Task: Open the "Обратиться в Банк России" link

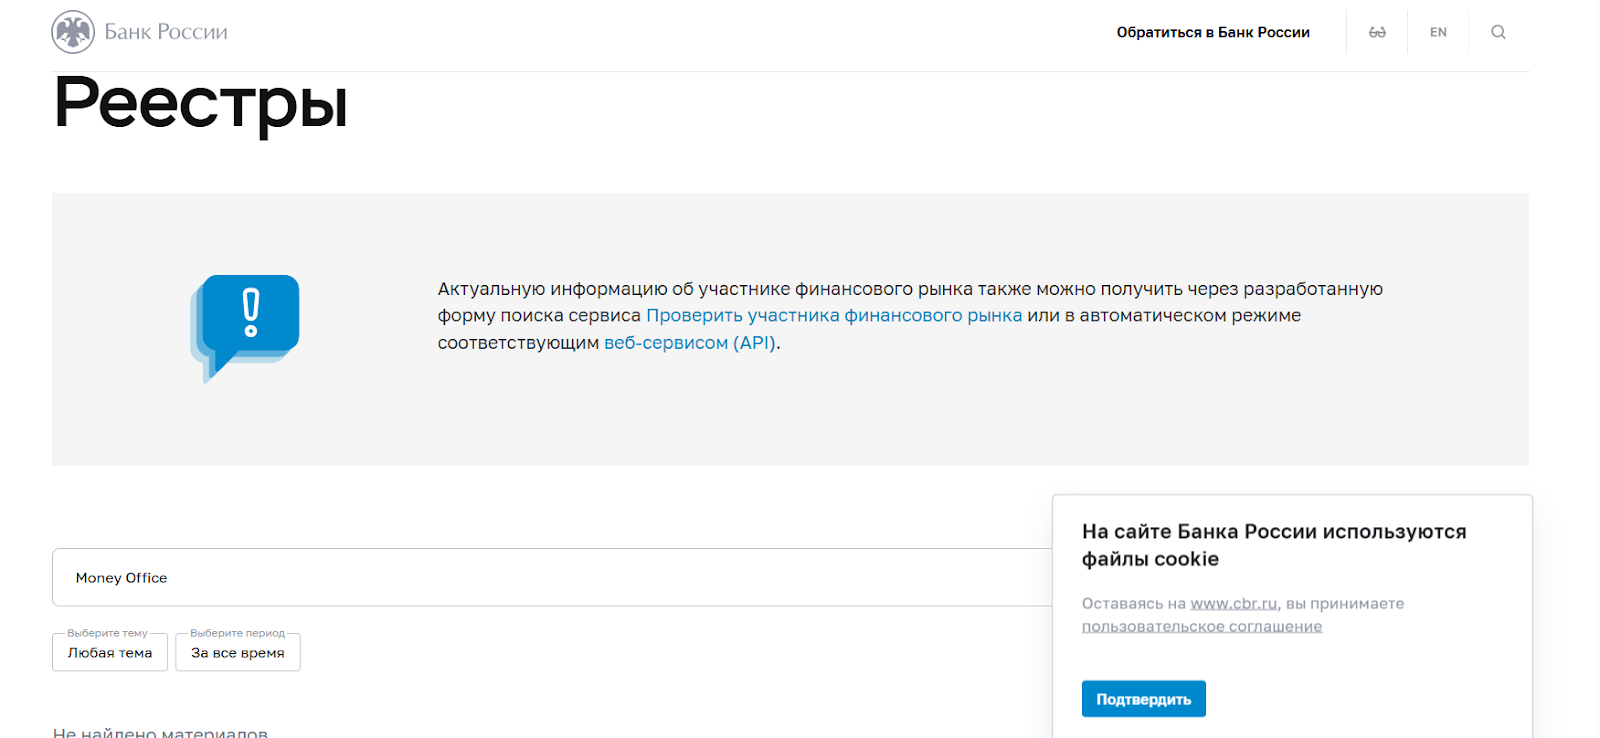Action: pos(1213,32)
